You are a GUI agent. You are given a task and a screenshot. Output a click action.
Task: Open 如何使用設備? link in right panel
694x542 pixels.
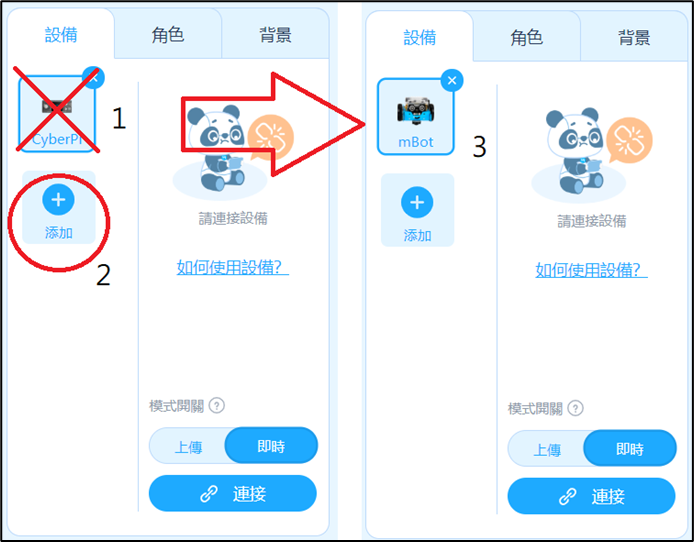(591, 270)
